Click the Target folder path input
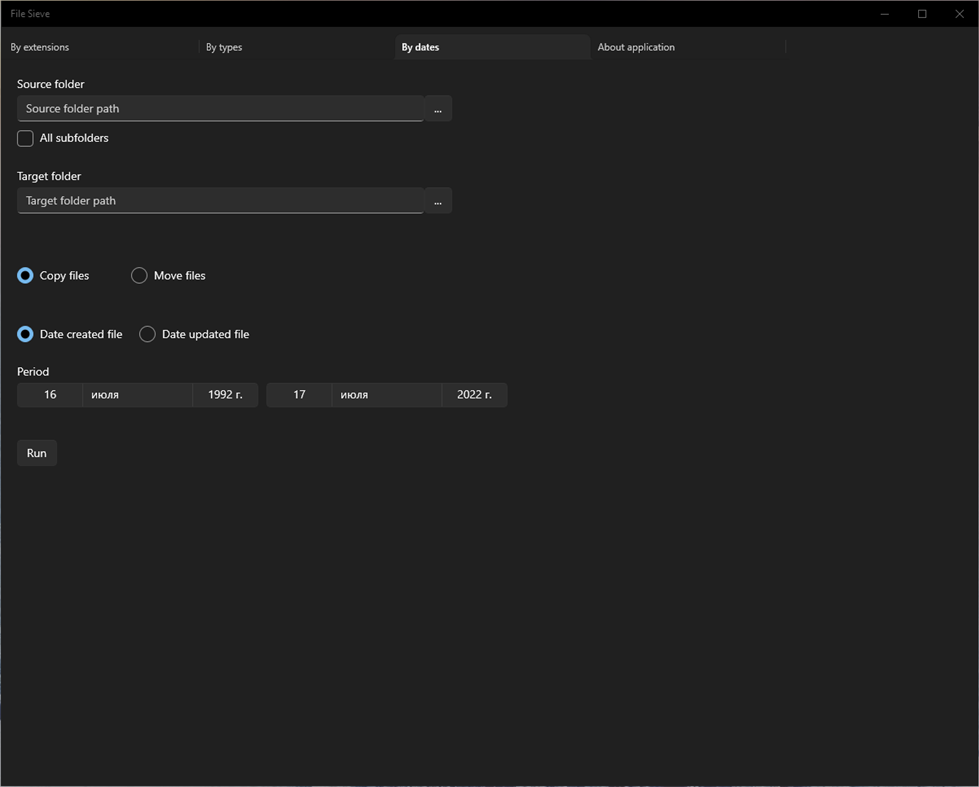This screenshot has width=979, height=787. click(220, 200)
